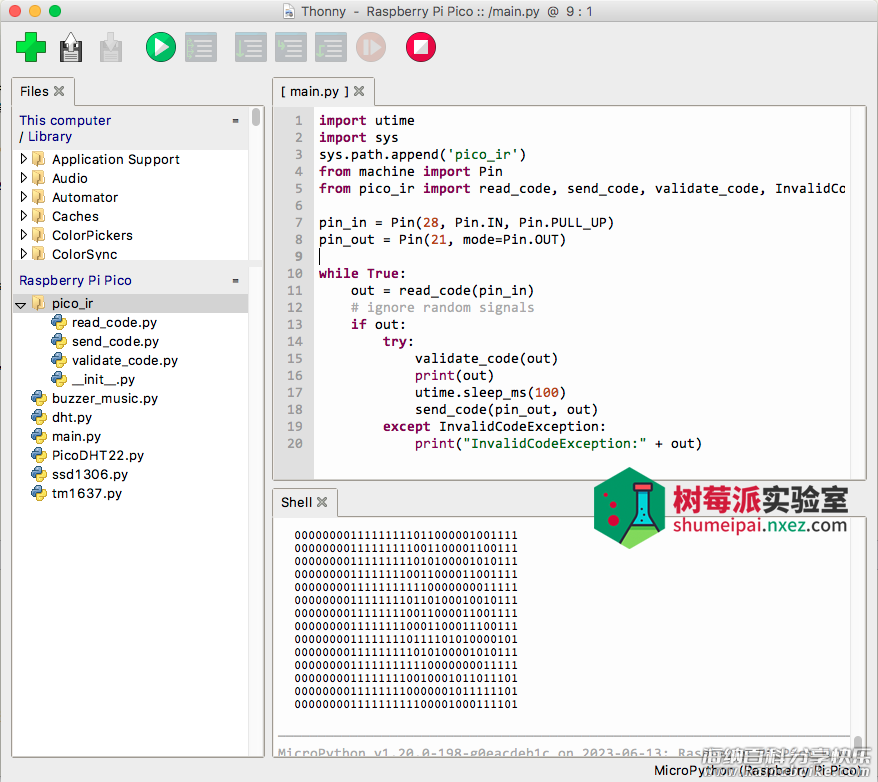Click the Library path link
This screenshot has height=782, width=878.
[50, 137]
